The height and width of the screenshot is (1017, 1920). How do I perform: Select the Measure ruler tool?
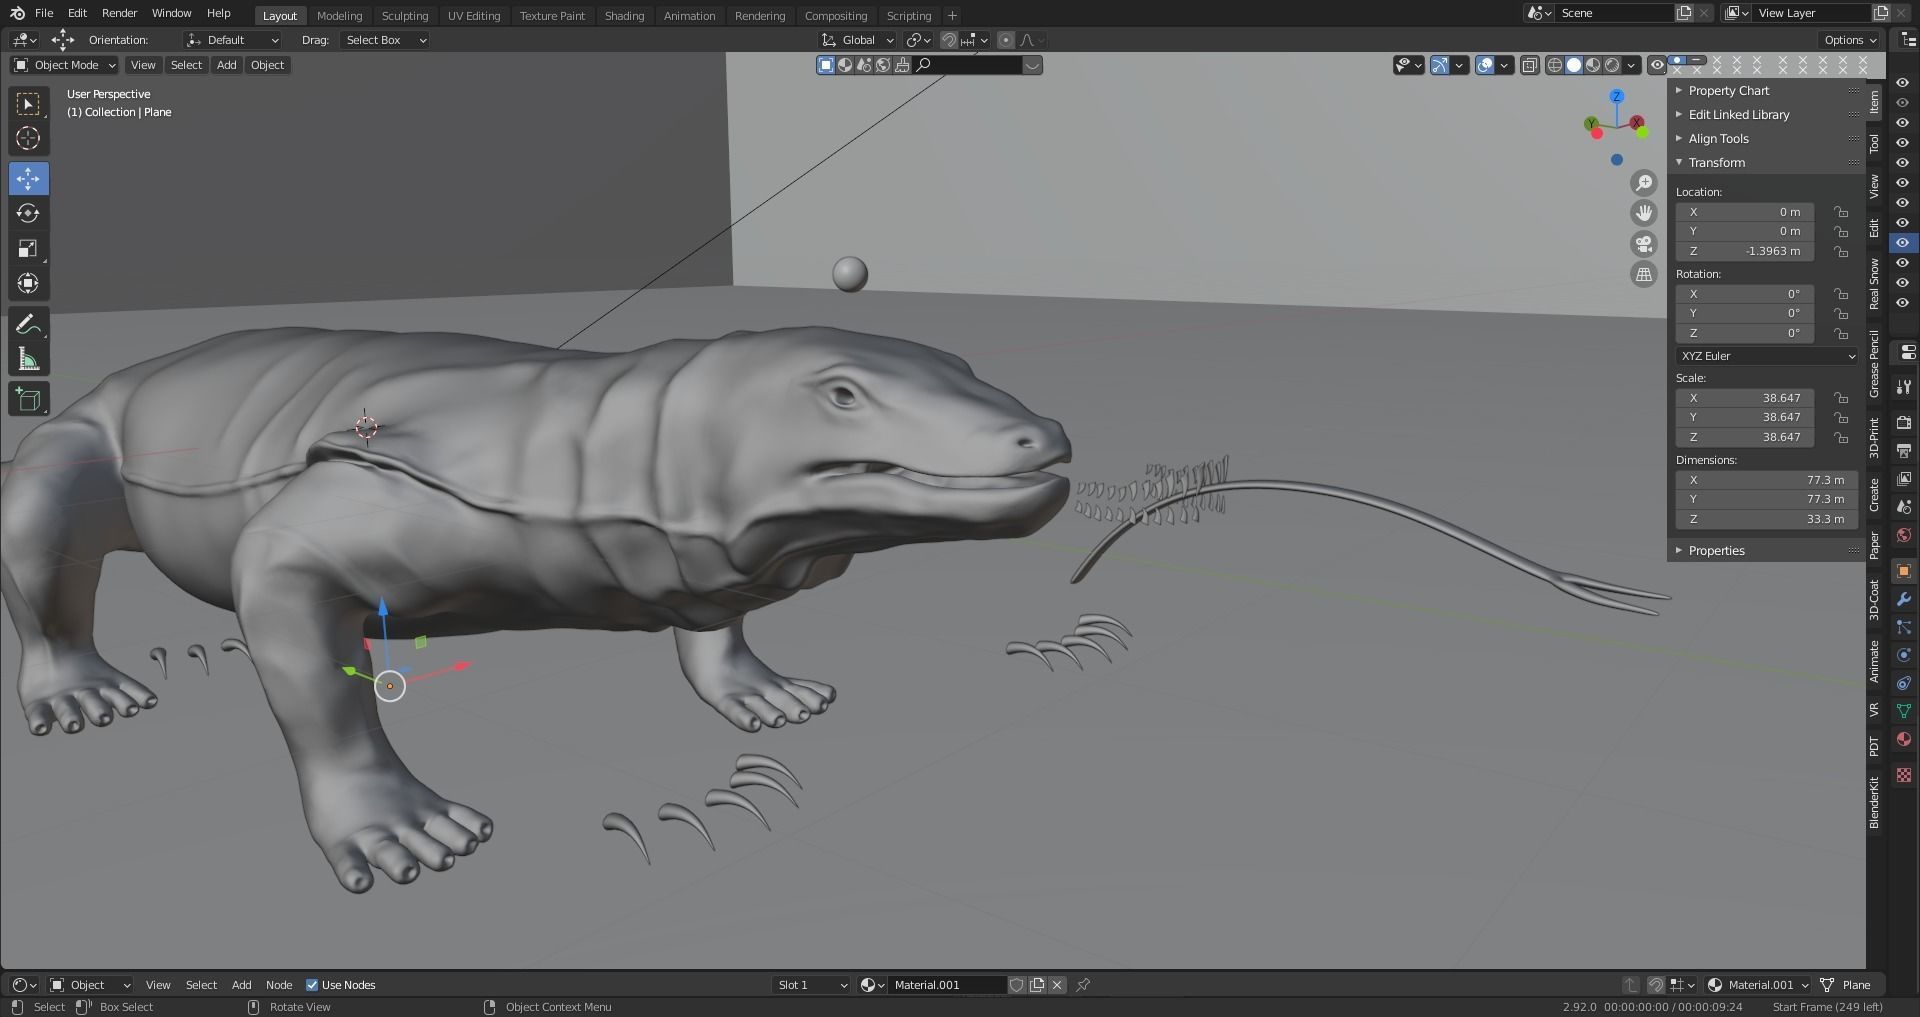28,359
